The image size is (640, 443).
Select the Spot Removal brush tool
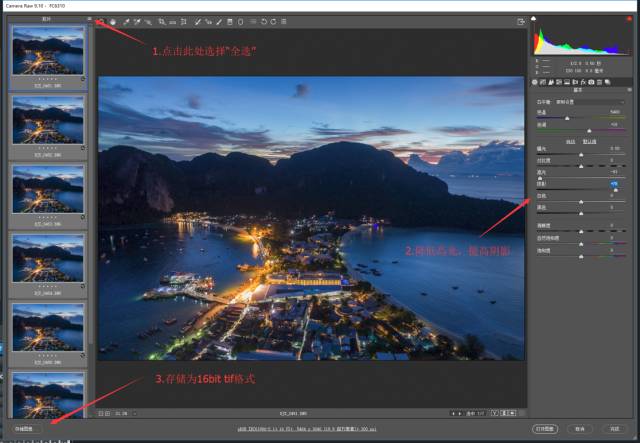click(198, 21)
